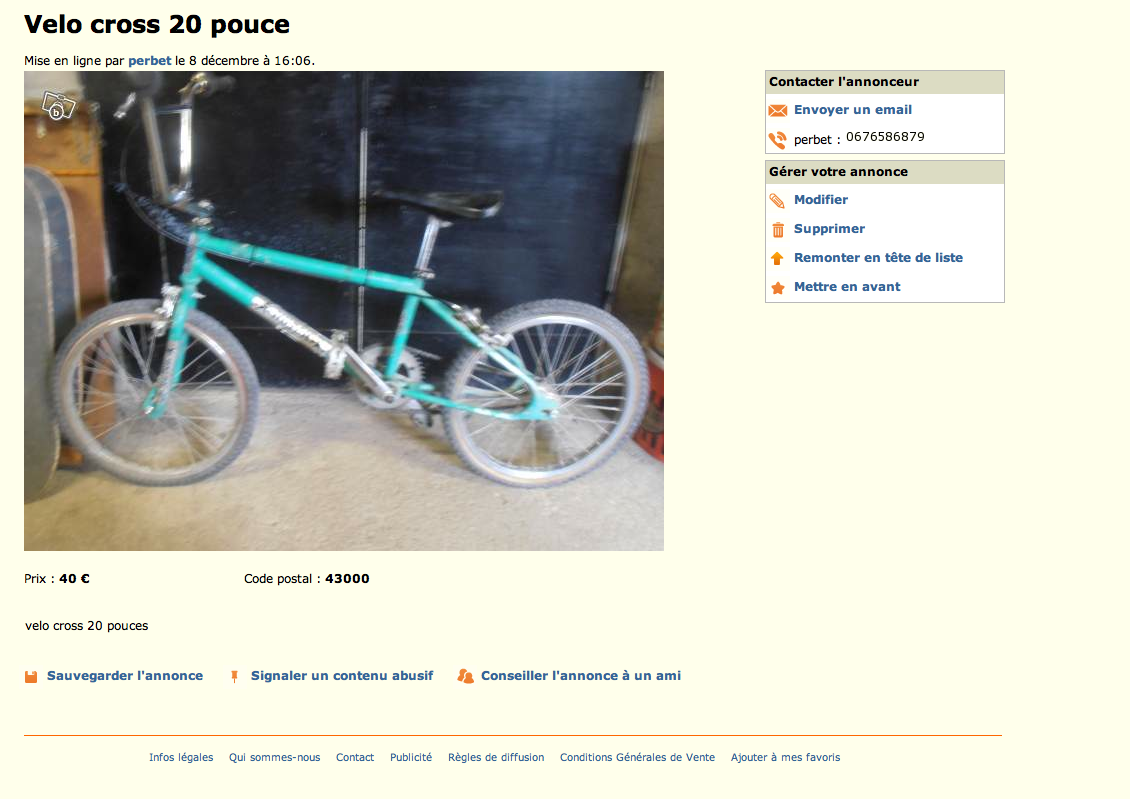Select Remonter en tête de liste
The height and width of the screenshot is (799, 1130).
click(878, 257)
